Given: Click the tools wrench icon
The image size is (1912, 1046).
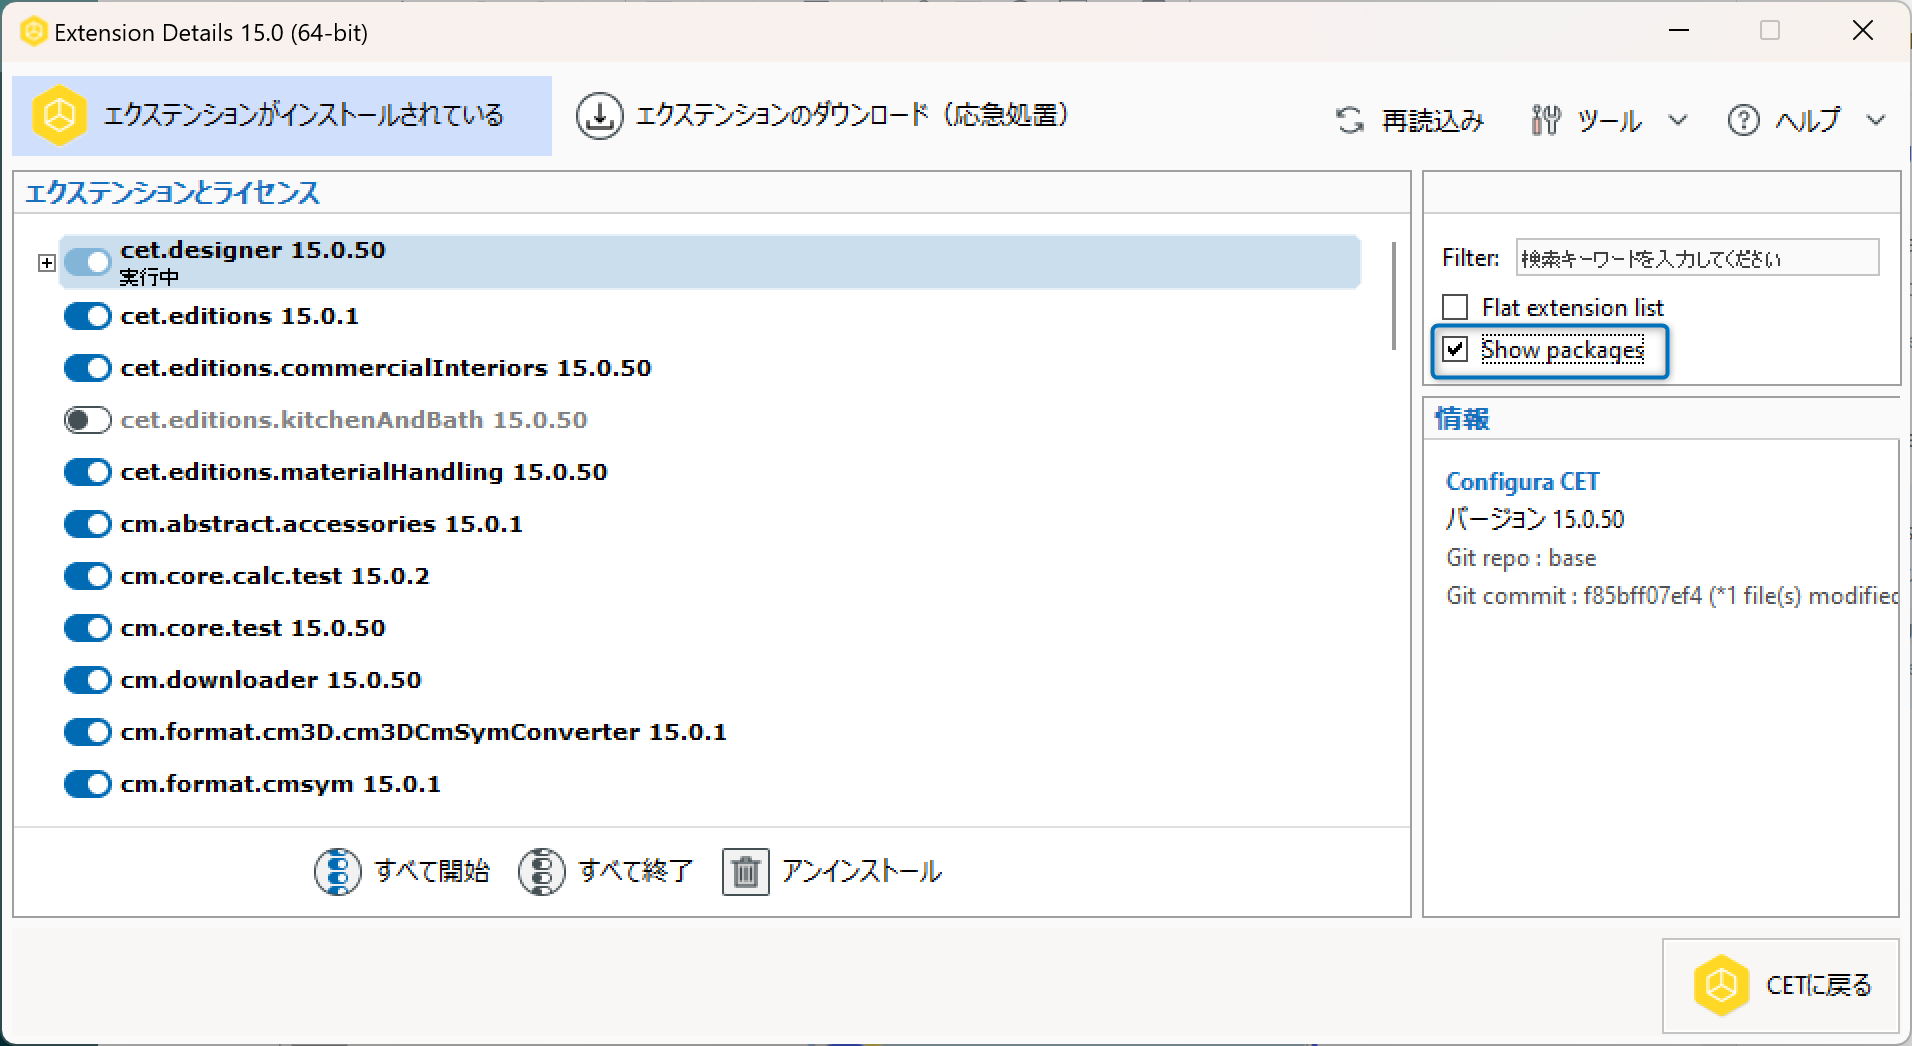Looking at the screenshot, I should coord(1546,121).
